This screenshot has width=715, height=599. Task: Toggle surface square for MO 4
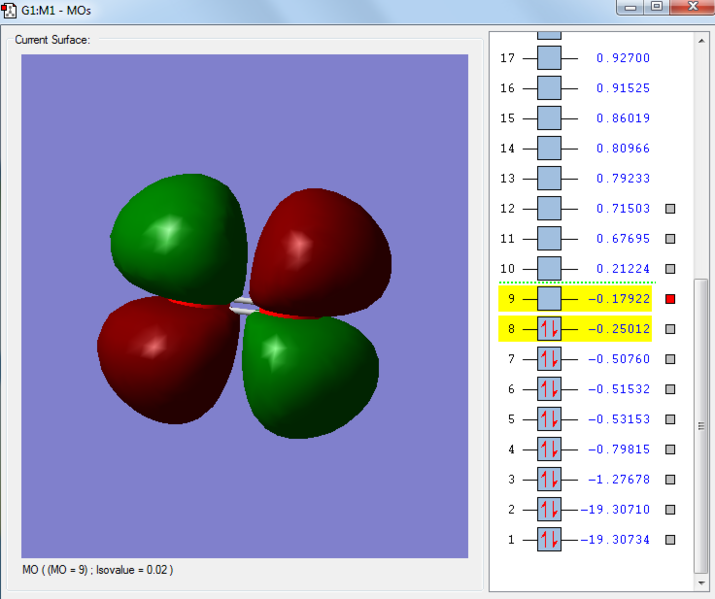click(670, 449)
